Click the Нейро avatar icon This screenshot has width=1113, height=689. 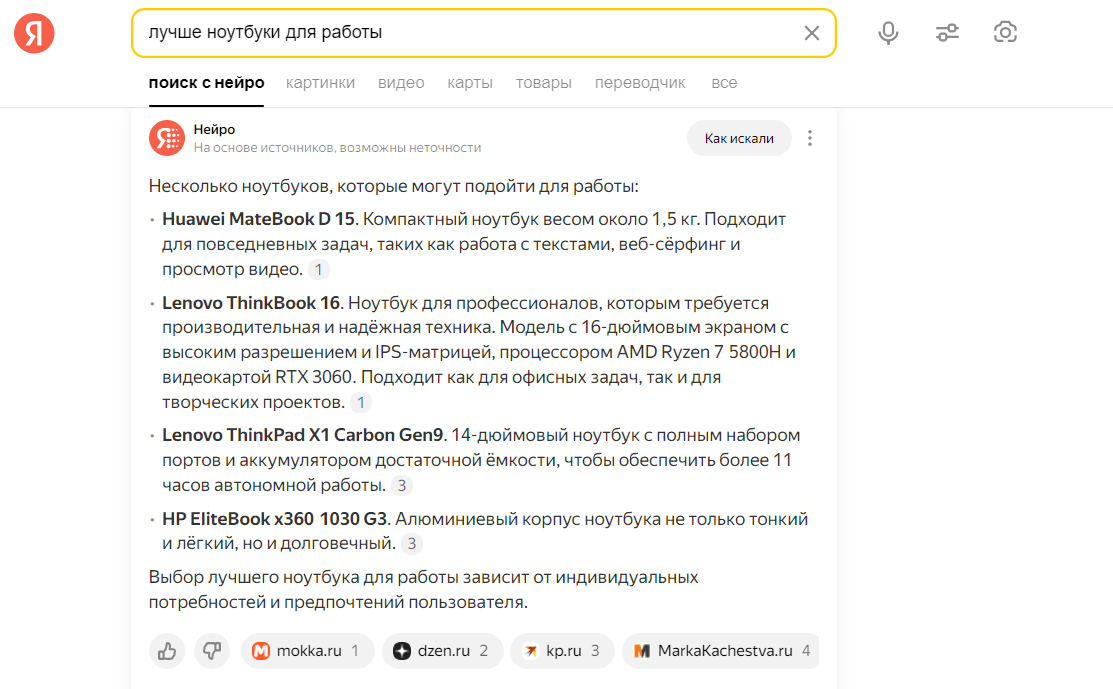pos(167,138)
